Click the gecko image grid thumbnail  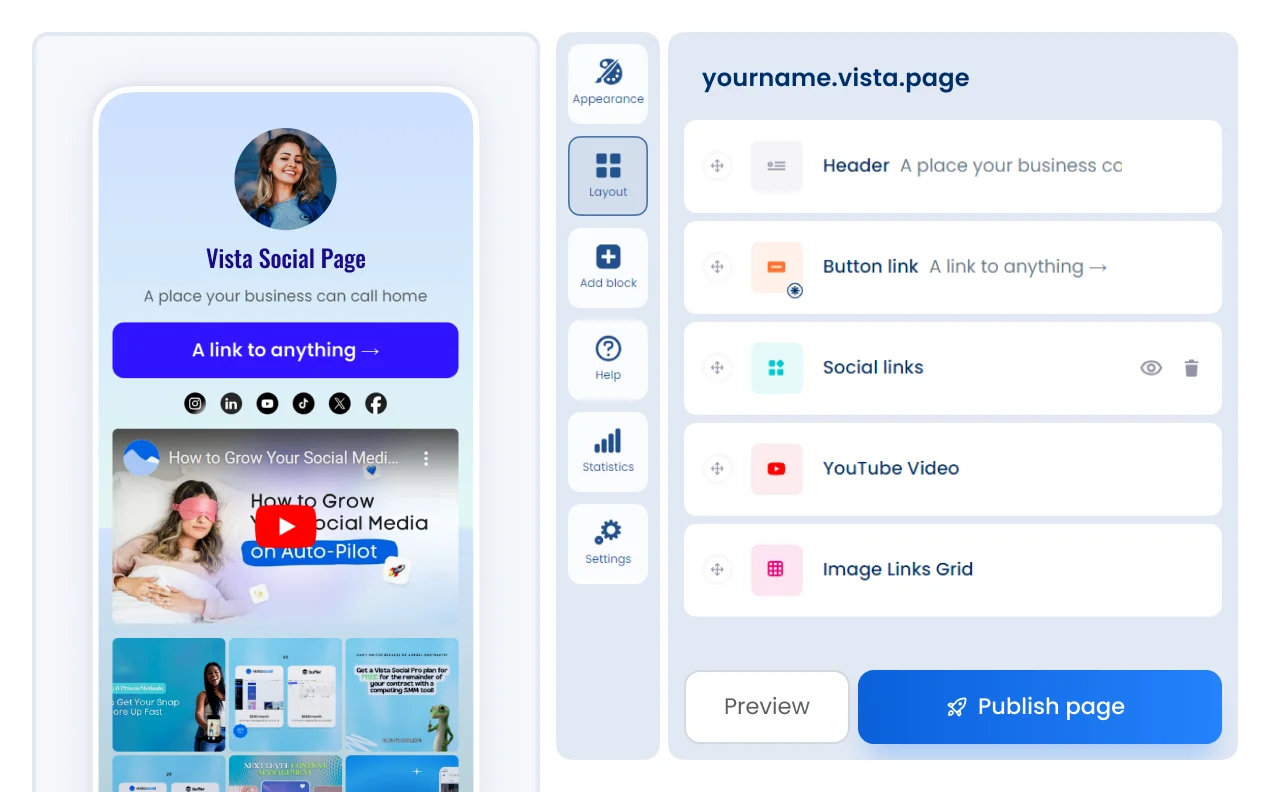402,695
